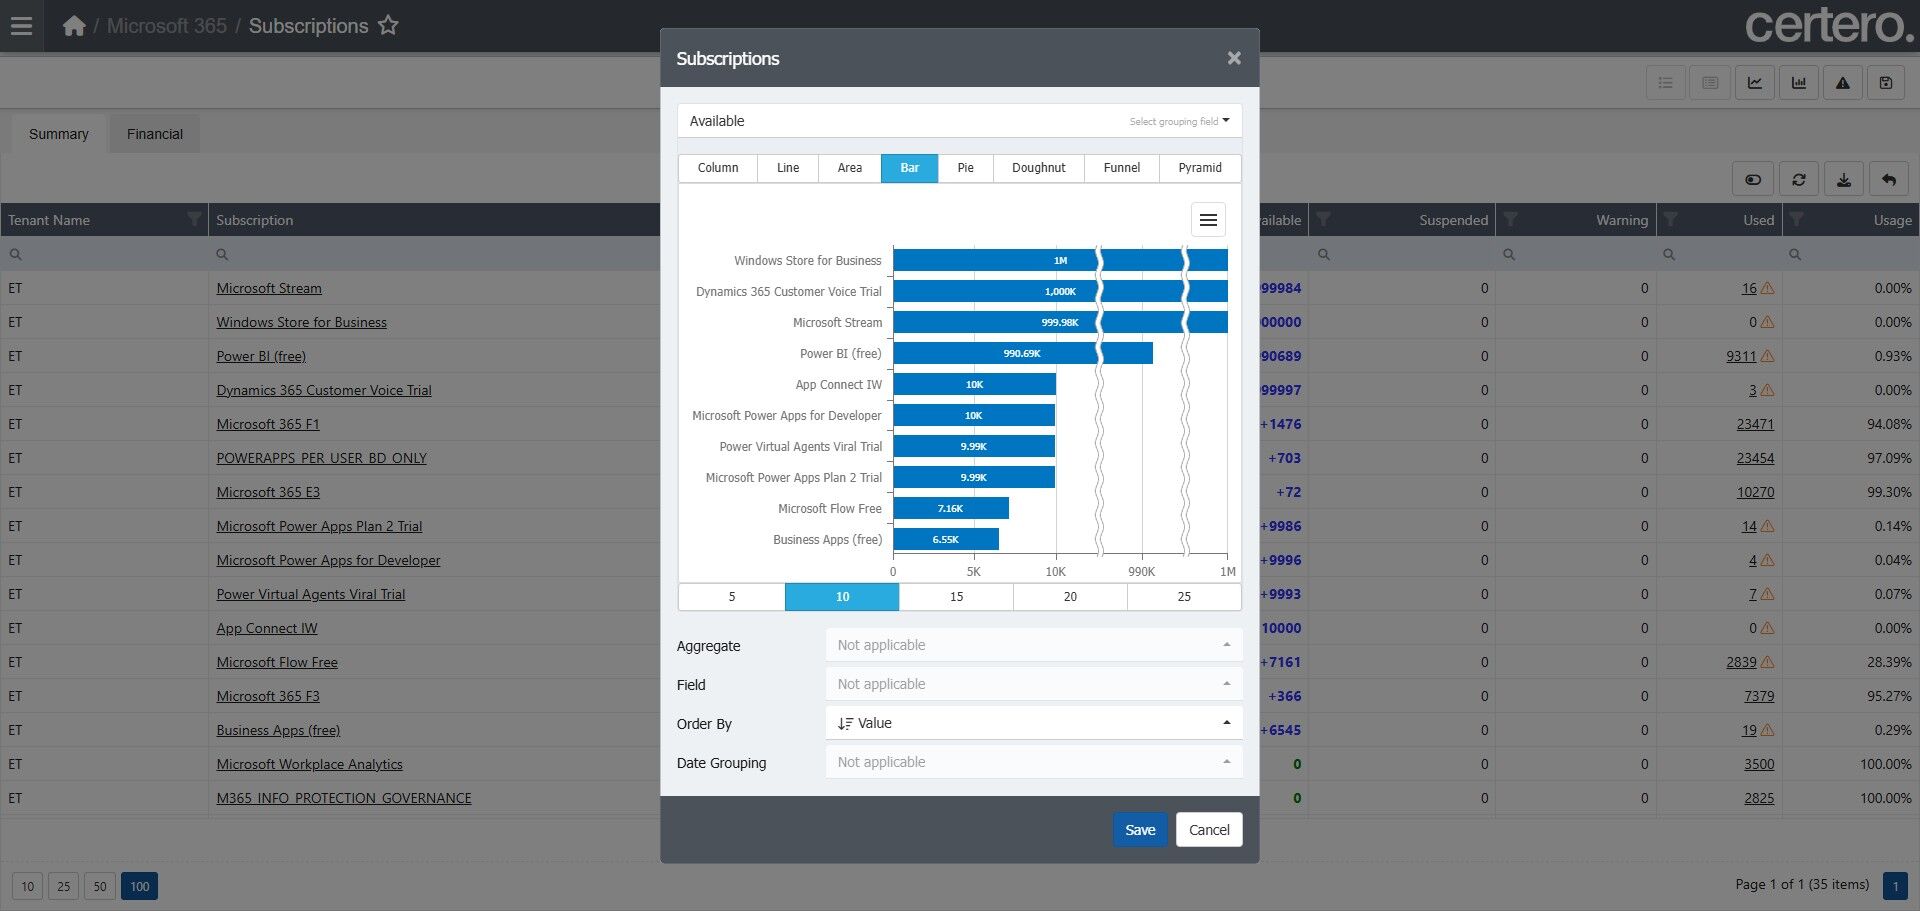The height and width of the screenshot is (911, 1920).
Task: Set page size to 25 rows
Action: pyautogui.click(x=63, y=886)
